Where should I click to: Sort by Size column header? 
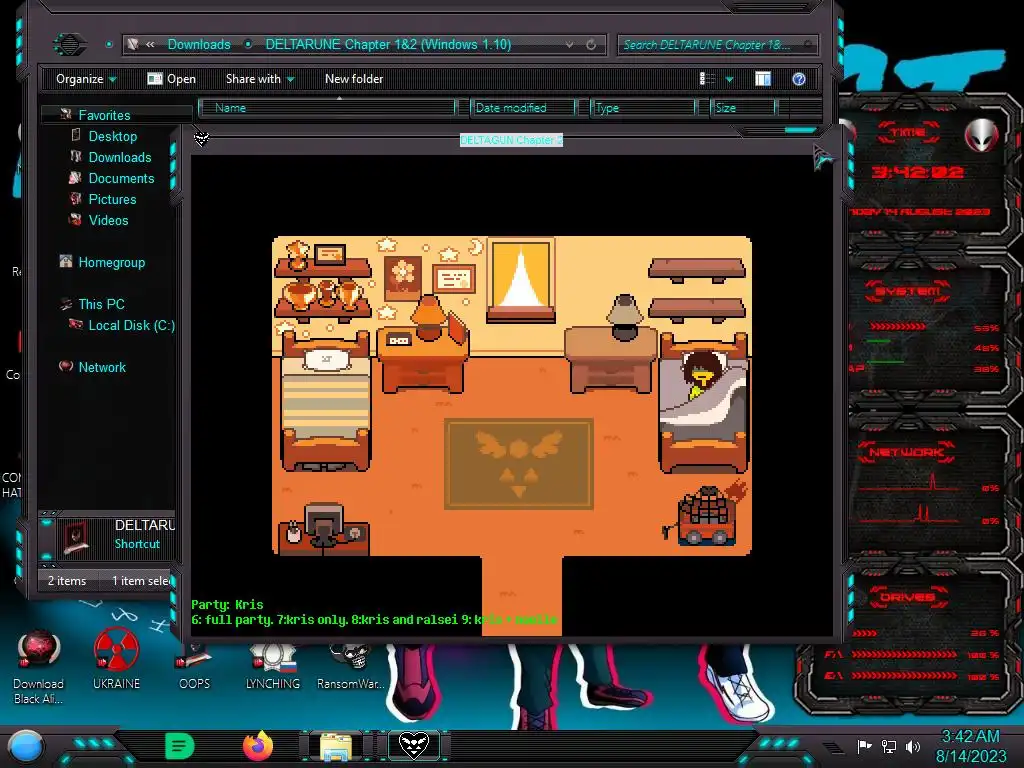(x=743, y=108)
